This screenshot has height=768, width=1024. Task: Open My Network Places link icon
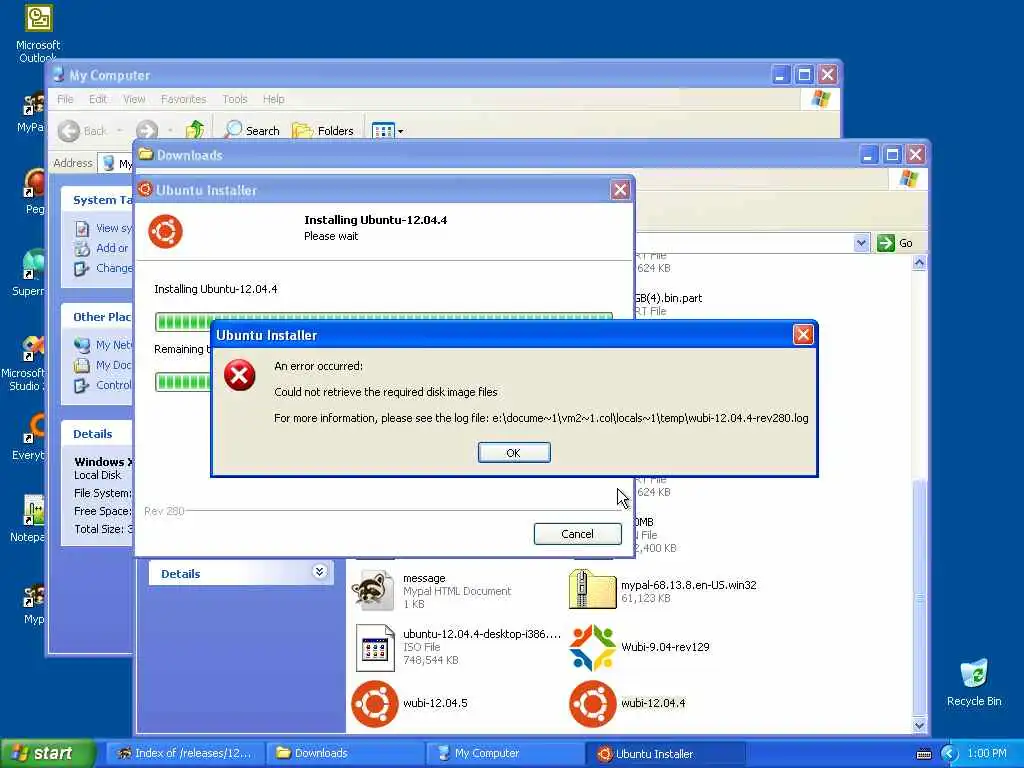[x=82, y=345]
